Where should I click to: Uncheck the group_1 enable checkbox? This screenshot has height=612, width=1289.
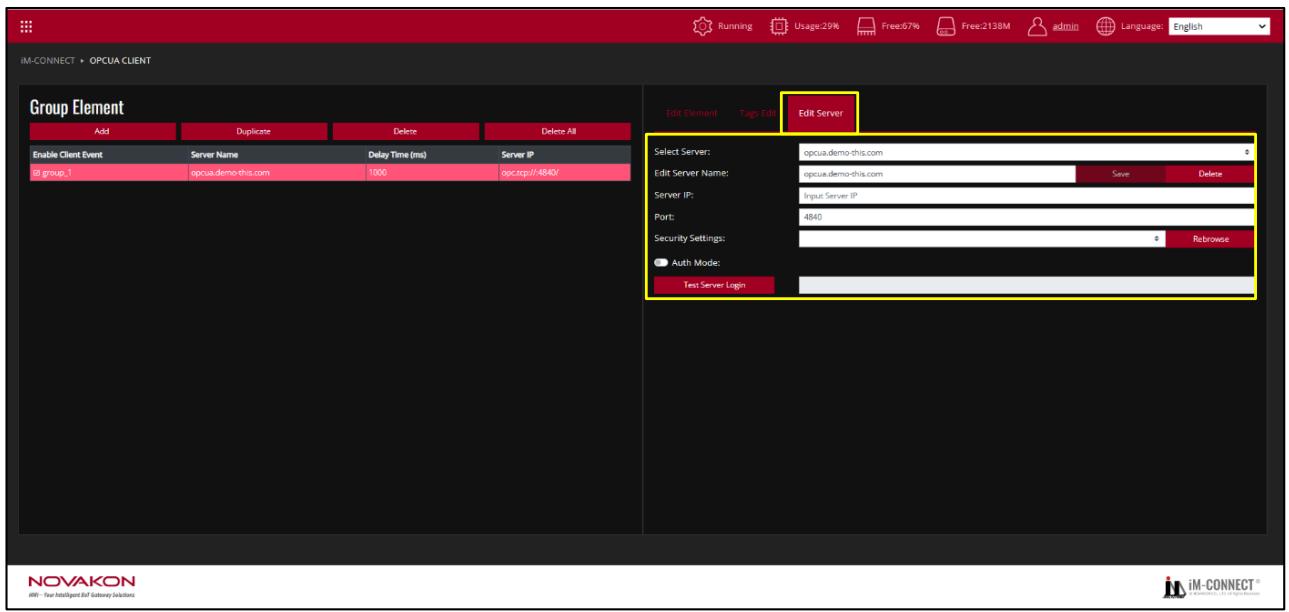(x=37, y=172)
